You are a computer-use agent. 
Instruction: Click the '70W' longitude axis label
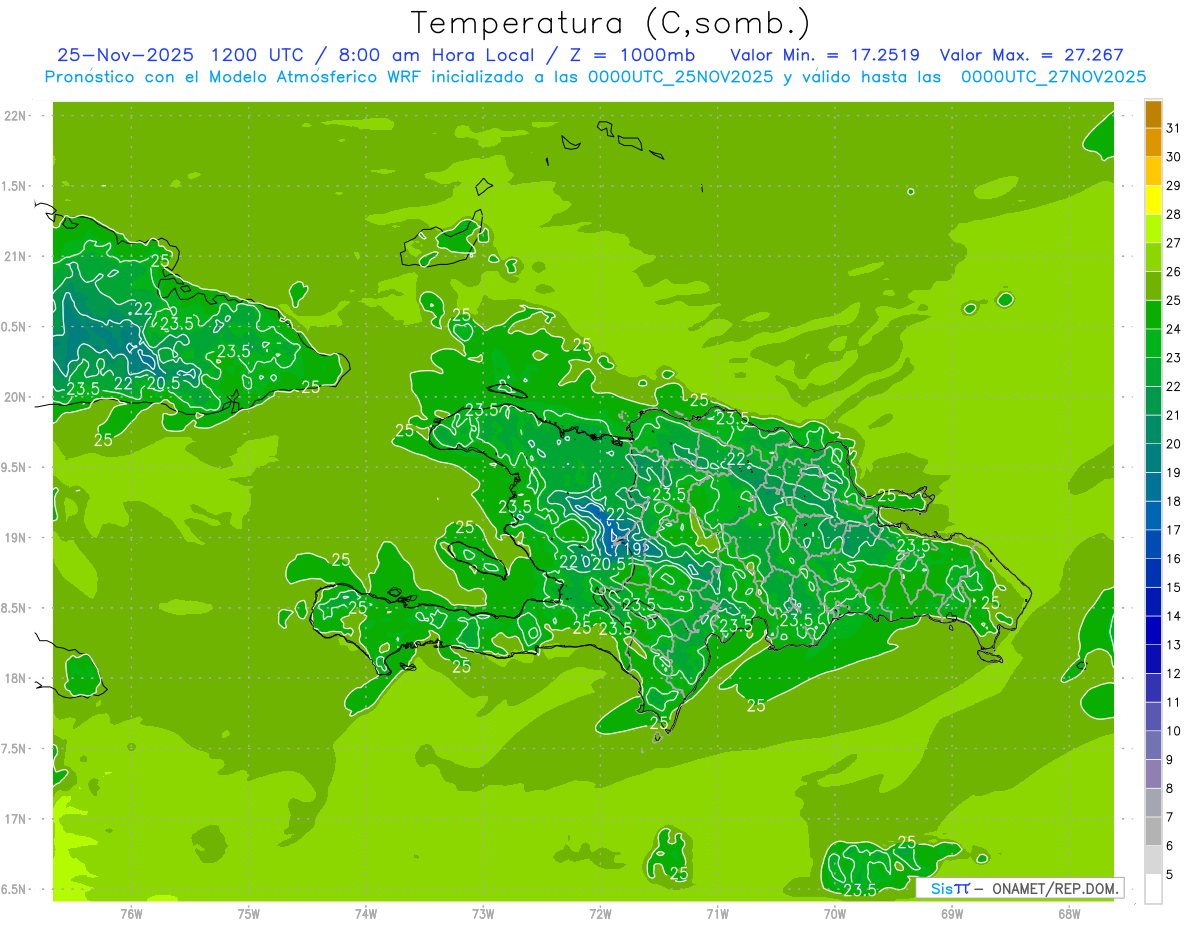coord(835,913)
